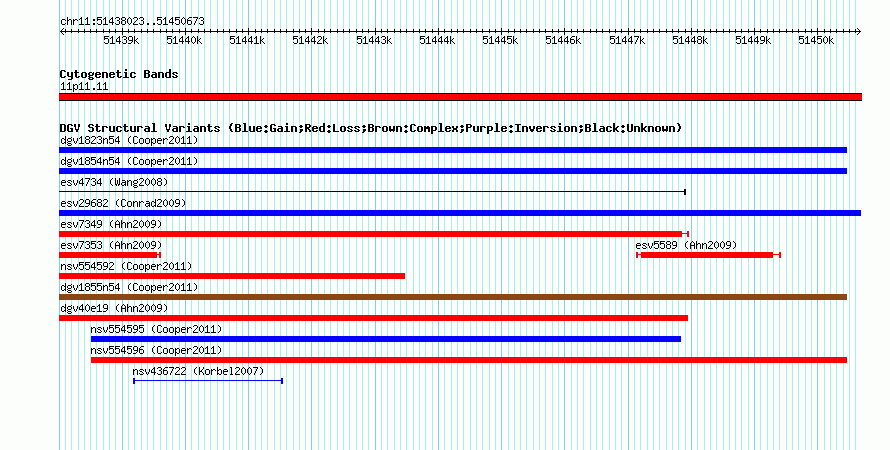Click ruler position 51444k
The width and height of the screenshot is (890, 450).
click(437, 41)
